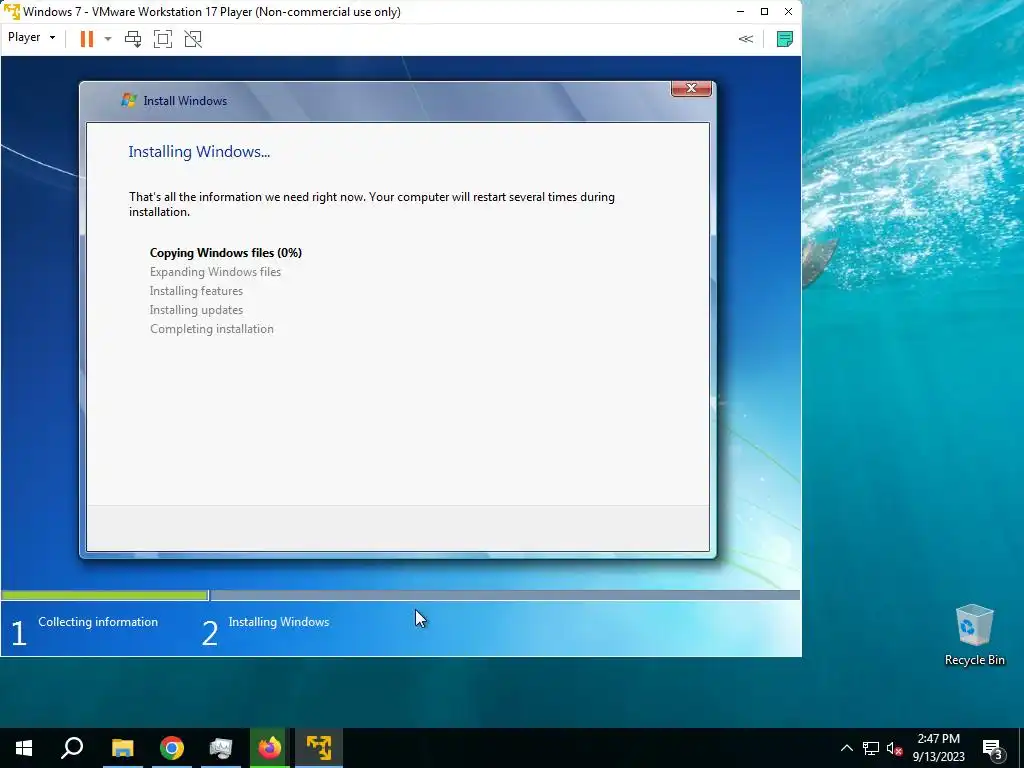Close the Install Windows dialog
The height and width of the screenshot is (768, 1024).
[691, 88]
